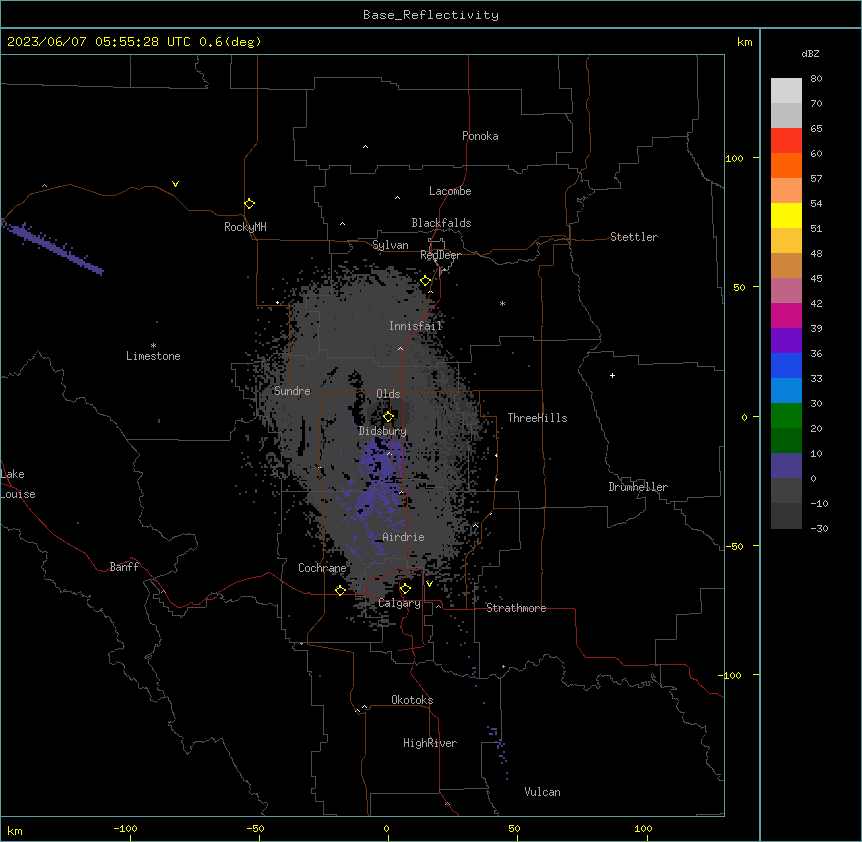Click the Base_Reflectivity title
Viewport: 862px width, 842px height.
(431, 15)
